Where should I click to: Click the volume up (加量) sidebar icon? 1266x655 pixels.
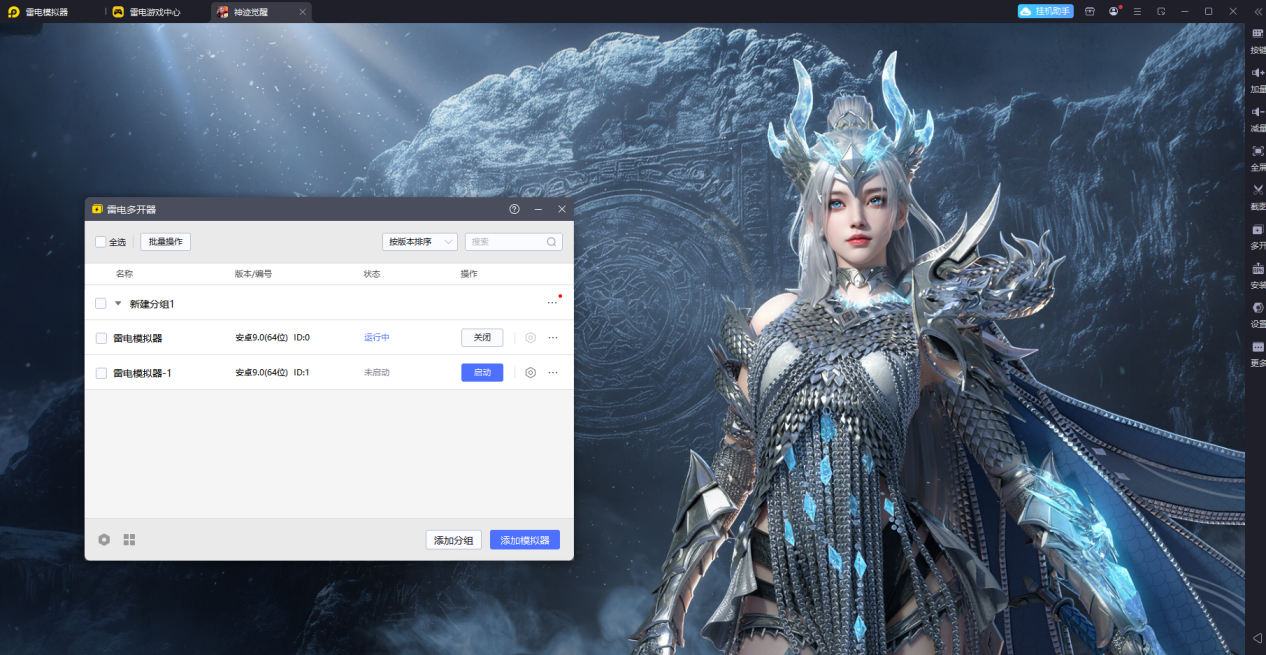tap(1257, 73)
